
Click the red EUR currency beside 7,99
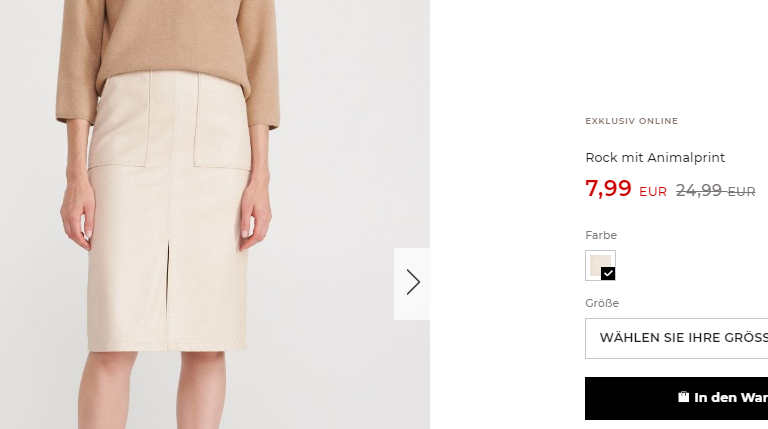point(653,192)
